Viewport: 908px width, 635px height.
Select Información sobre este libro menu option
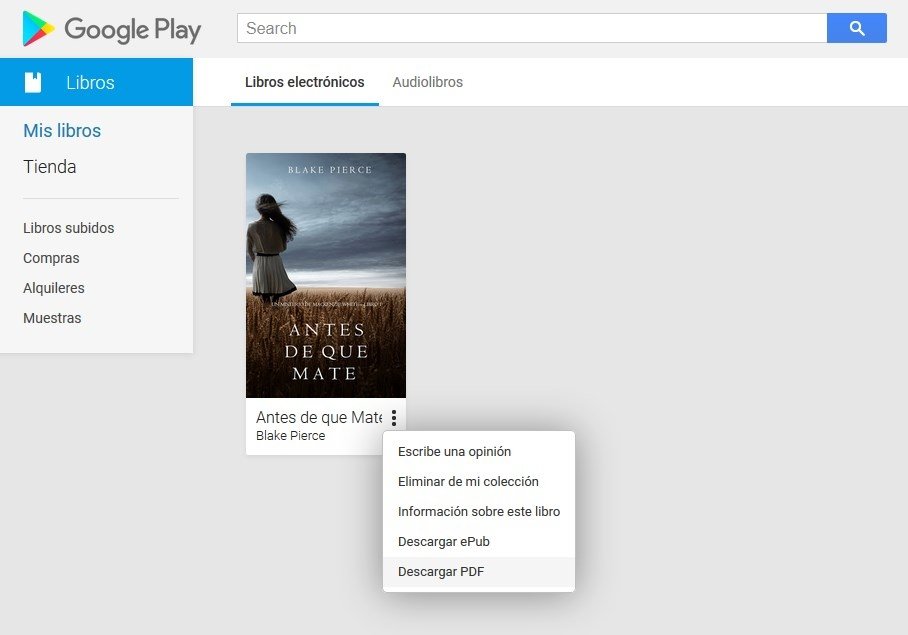[479, 512]
